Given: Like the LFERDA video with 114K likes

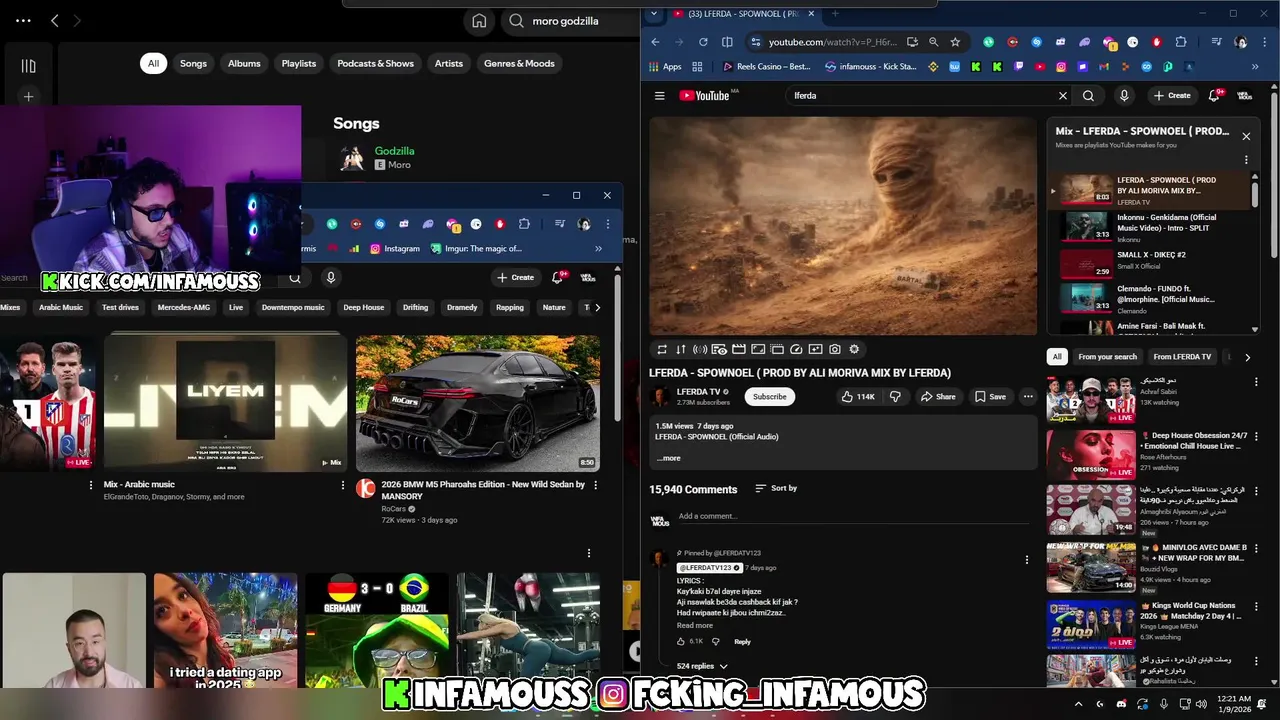Looking at the screenshot, I should tap(858, 397).
